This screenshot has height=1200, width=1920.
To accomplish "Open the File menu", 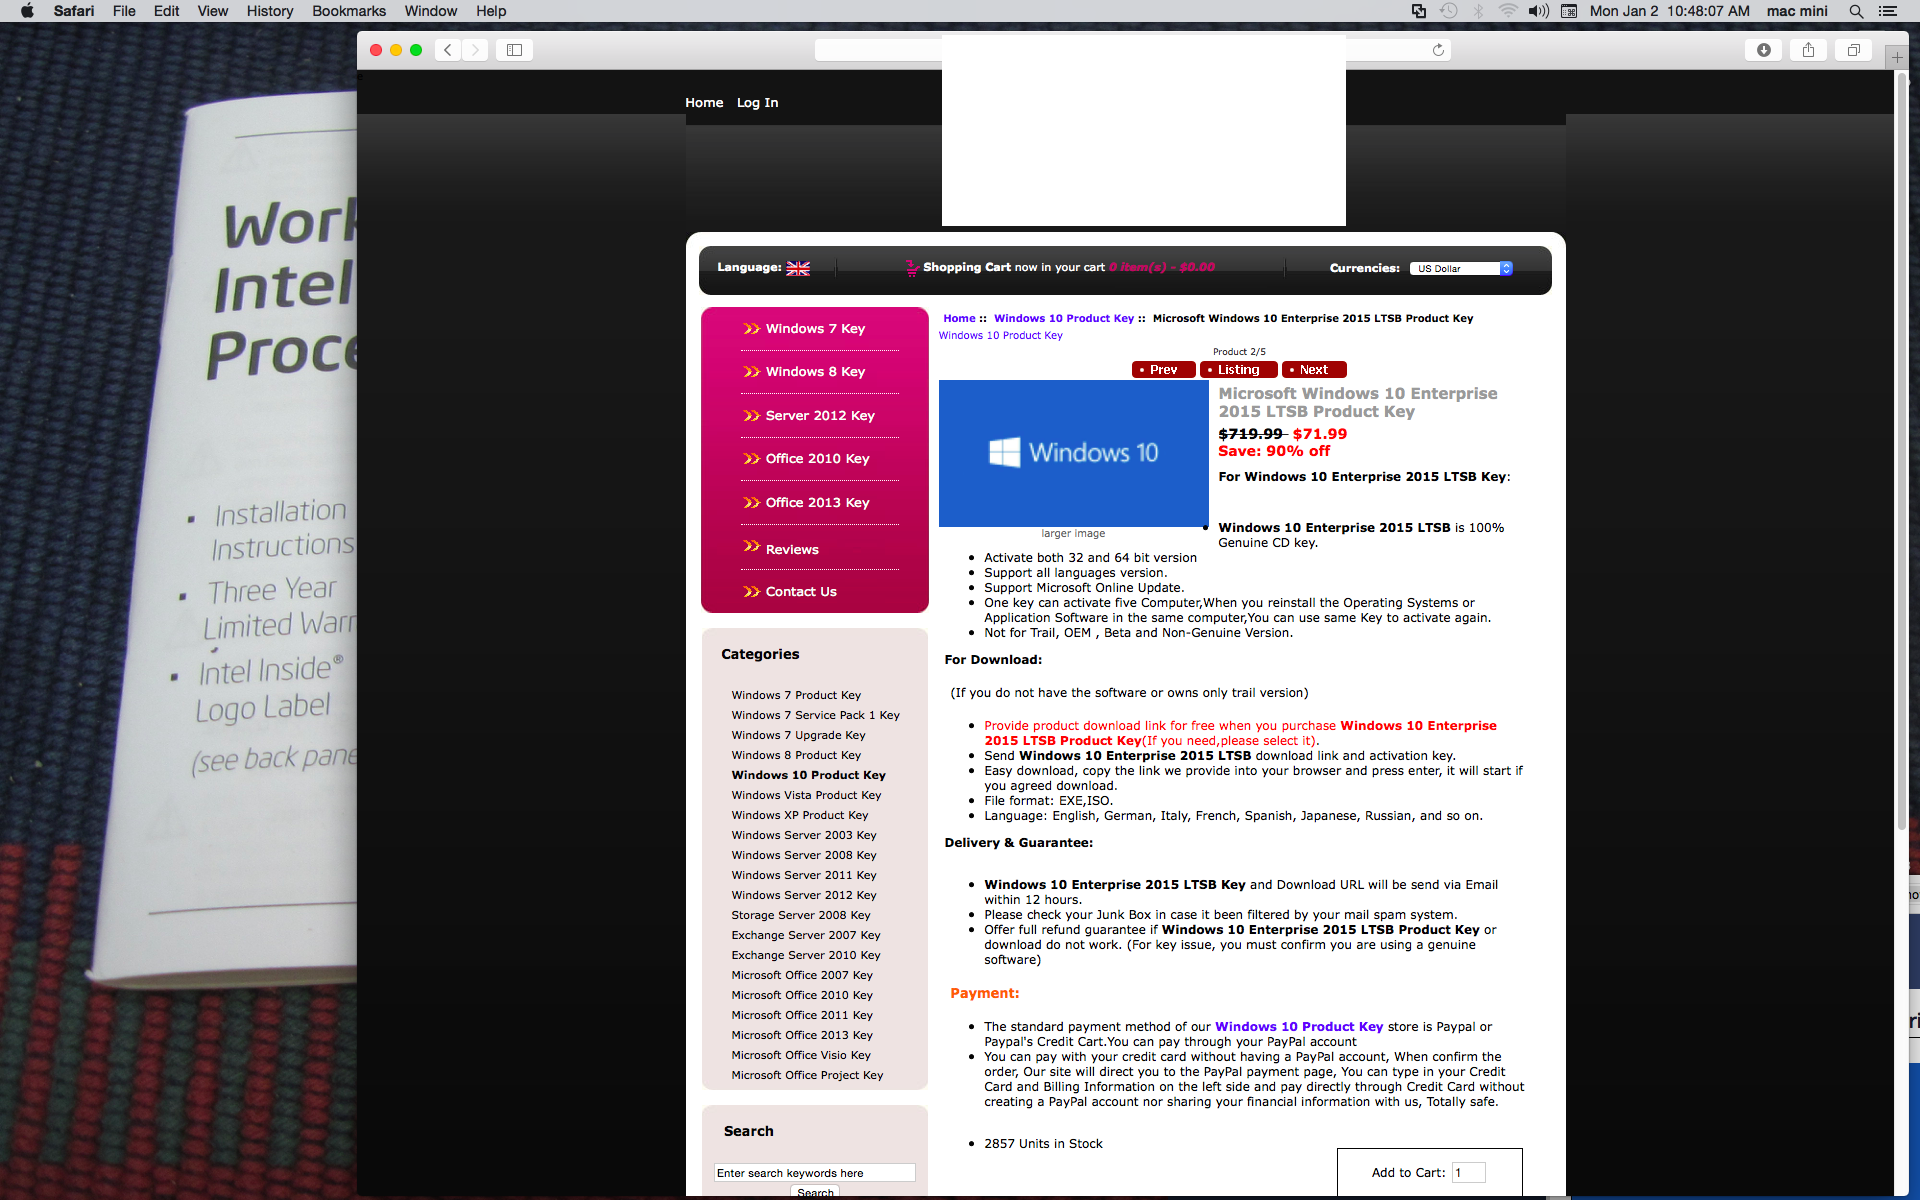I will coord(124,11).
